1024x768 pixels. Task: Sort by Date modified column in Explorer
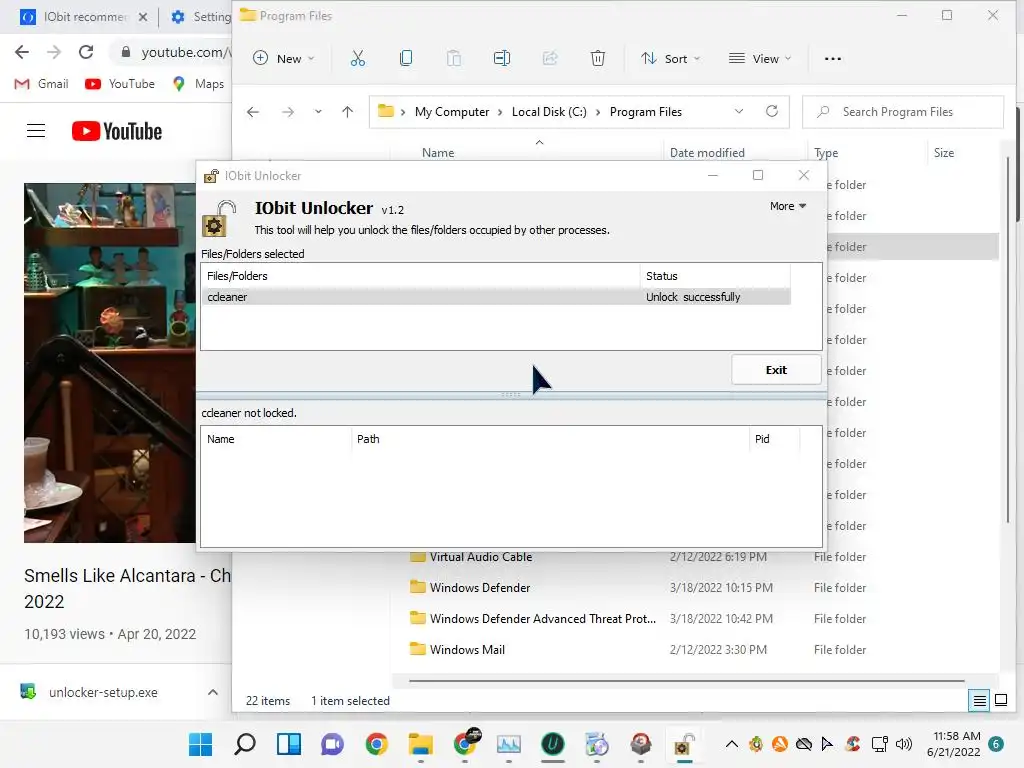tap(707, 153)
